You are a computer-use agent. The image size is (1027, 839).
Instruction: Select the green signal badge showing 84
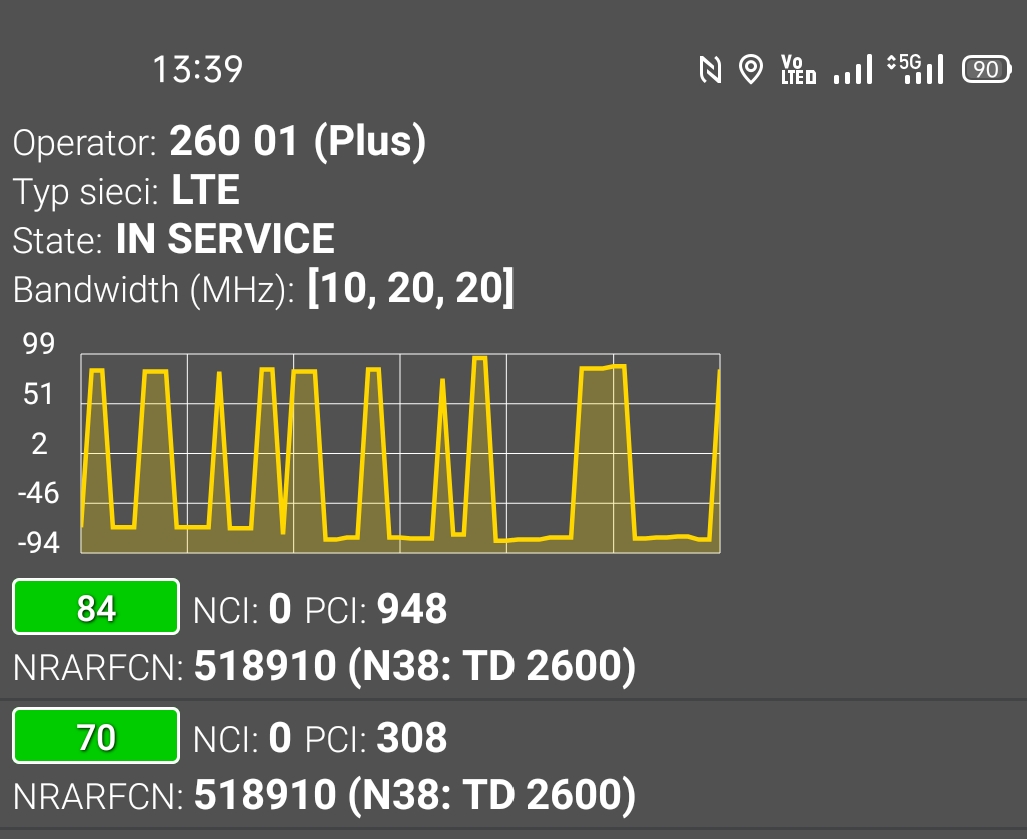coord(96,607)
